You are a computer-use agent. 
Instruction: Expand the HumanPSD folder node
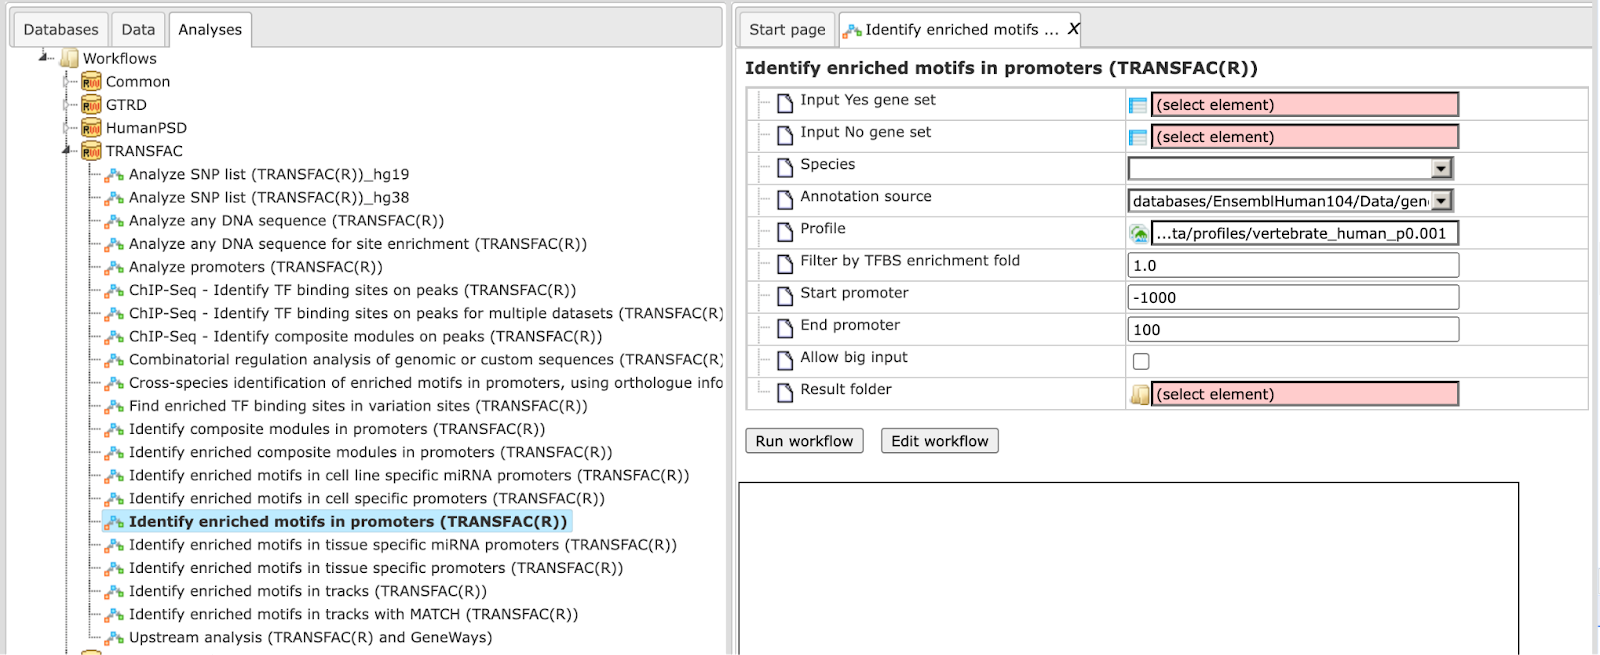click(x=68, y=127)
